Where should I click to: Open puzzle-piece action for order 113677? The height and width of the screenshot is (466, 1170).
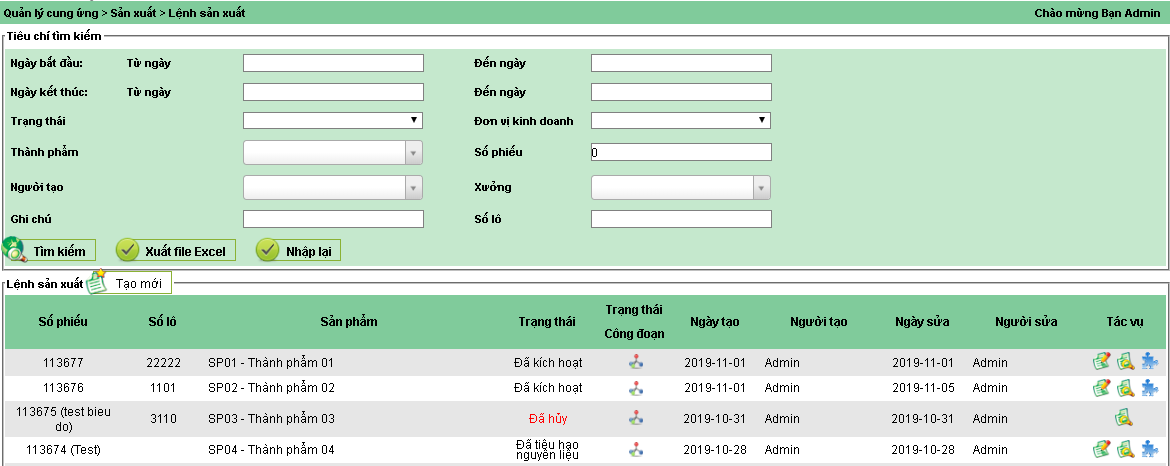coord(1149,362)
